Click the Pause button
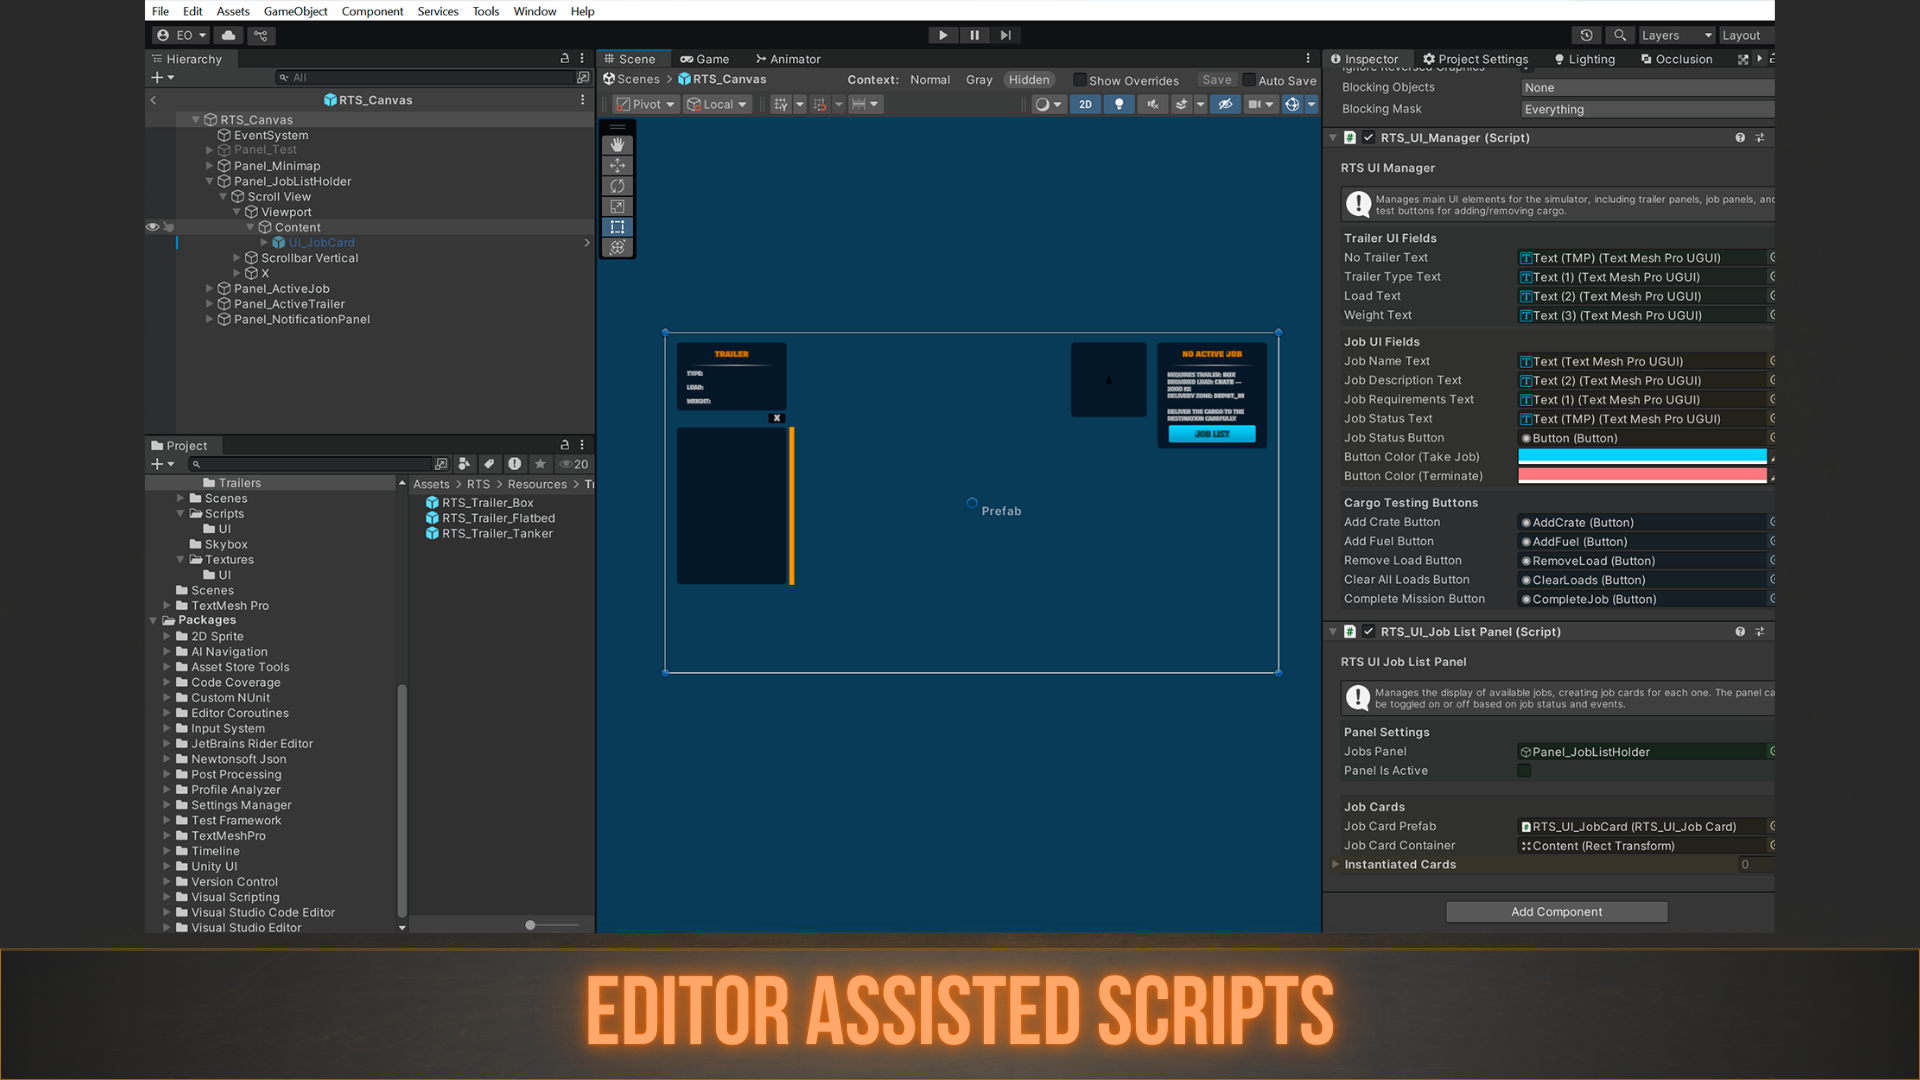Viewport: 1920px width, 1080px height. click(974, 35)
